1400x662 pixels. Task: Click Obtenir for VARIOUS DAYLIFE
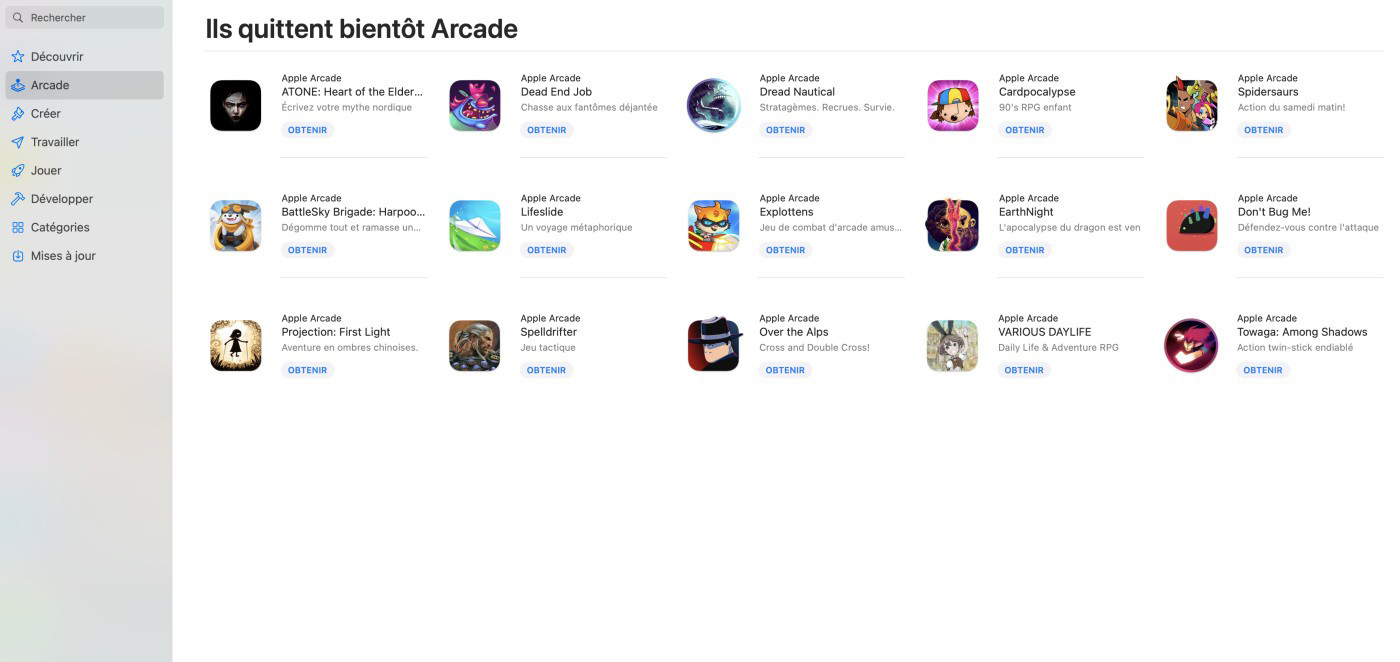pos(1024,370)
